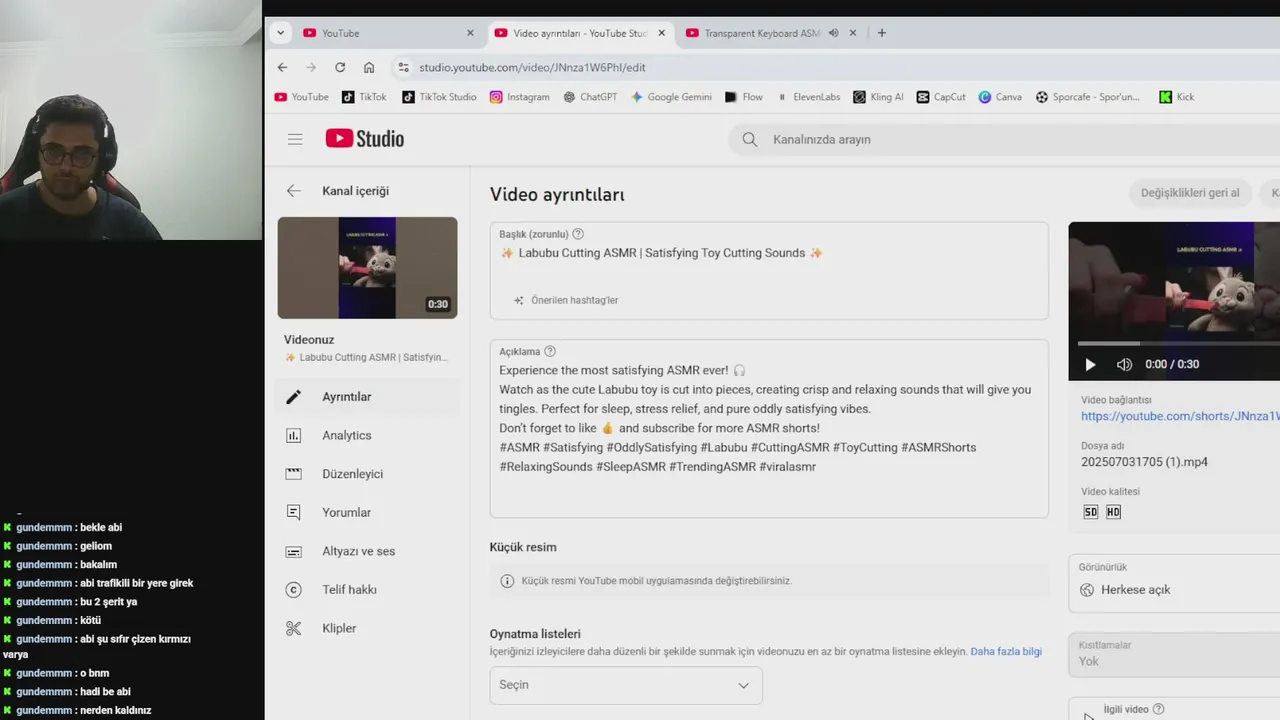Image resolution: width=1280 pixels, height=720 pixels.
Task: Go to browser home page
Action: [369, 67]
